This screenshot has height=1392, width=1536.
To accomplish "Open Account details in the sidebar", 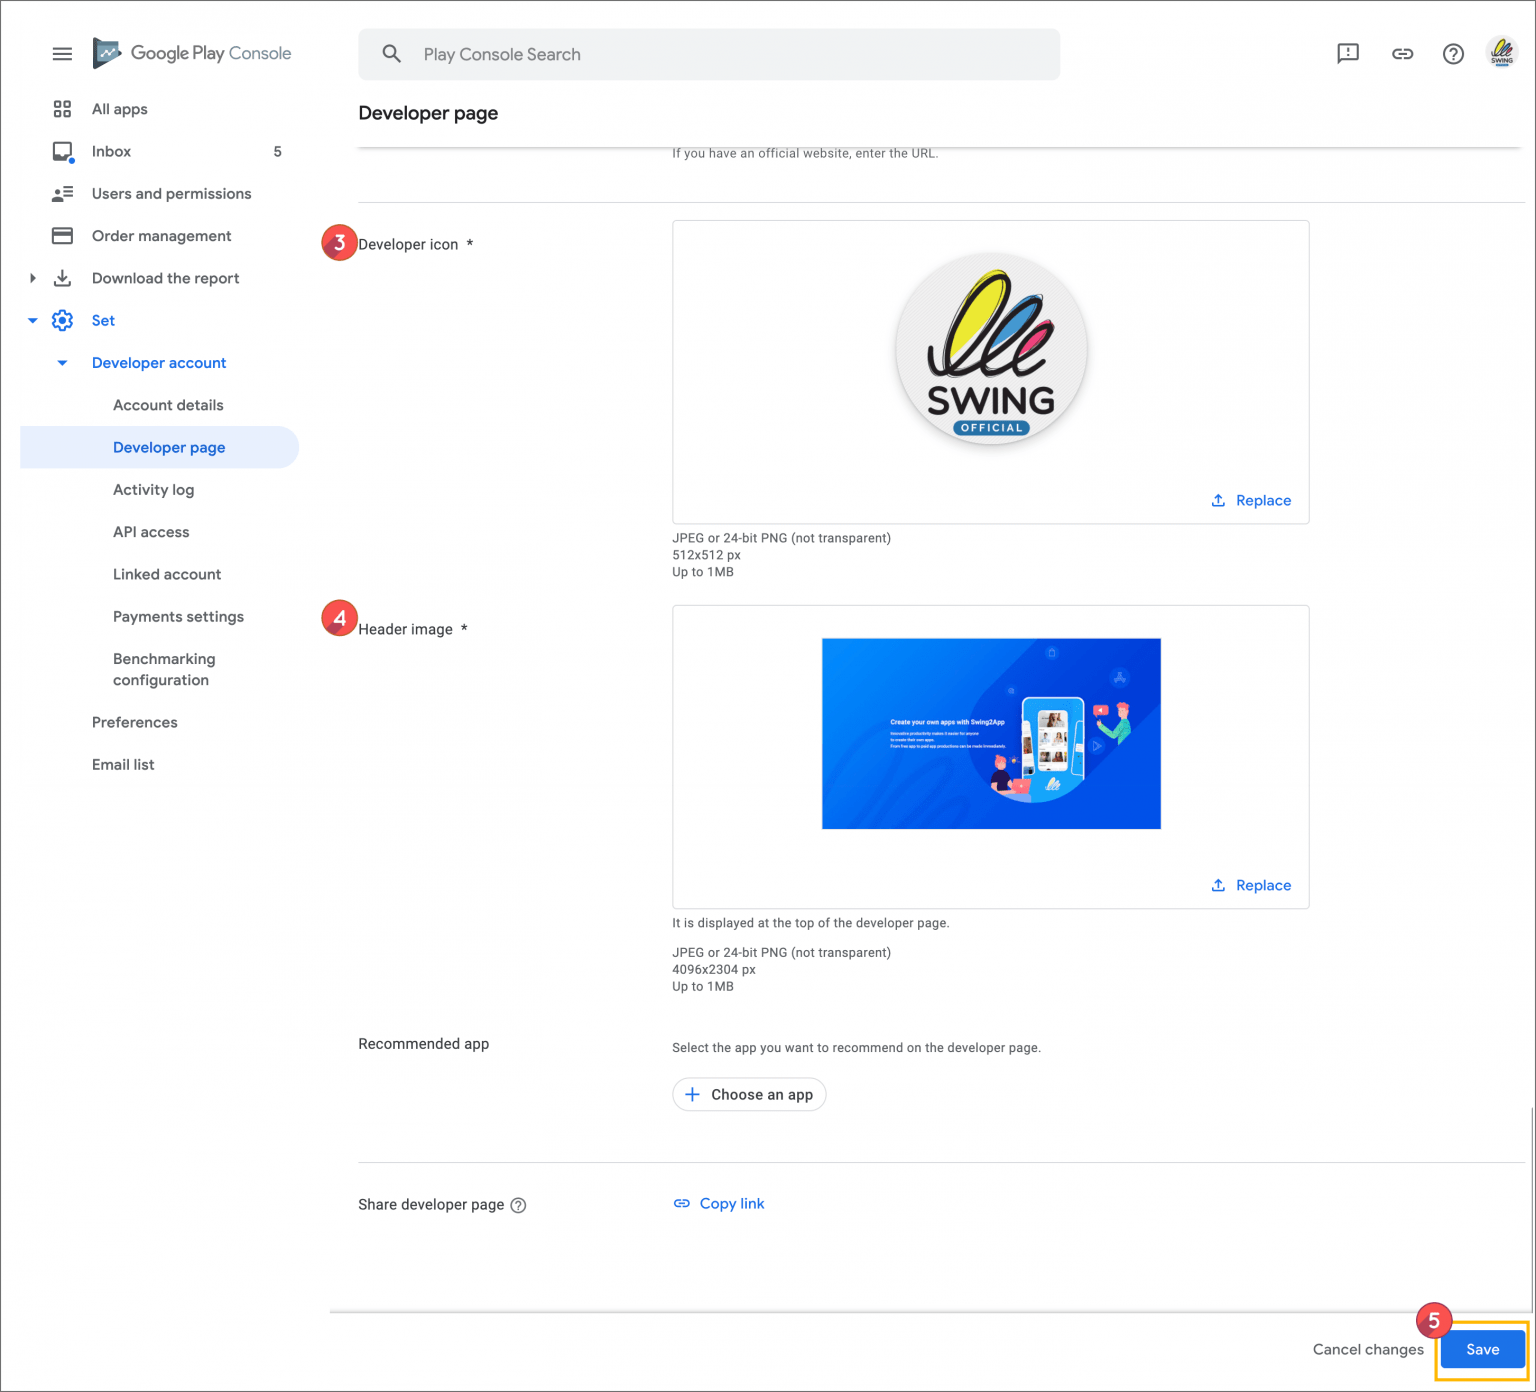I will point(168,405).
